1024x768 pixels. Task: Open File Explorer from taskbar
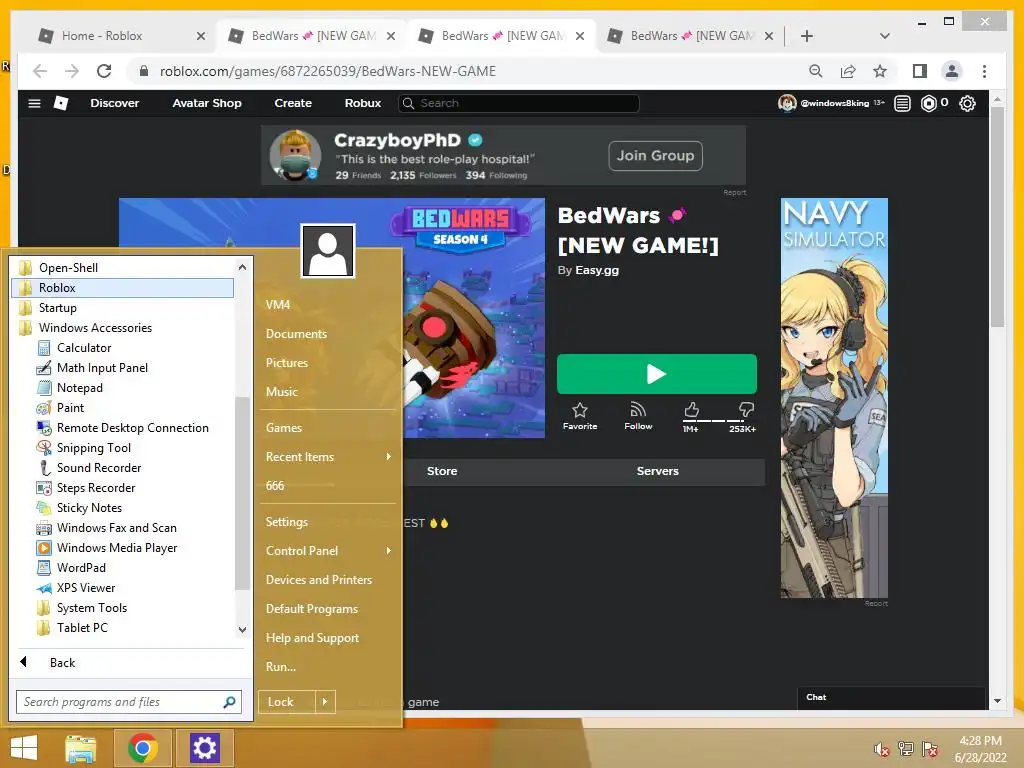coord(80,748)
